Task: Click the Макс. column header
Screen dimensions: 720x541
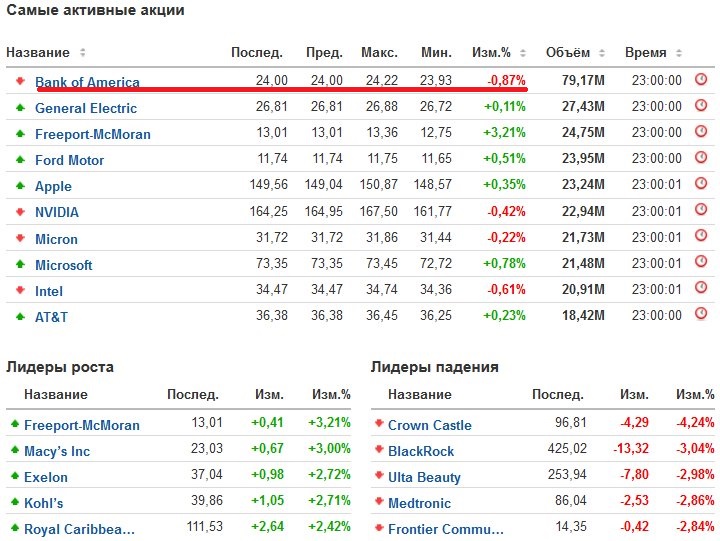Action: click(x=379, y=53)
